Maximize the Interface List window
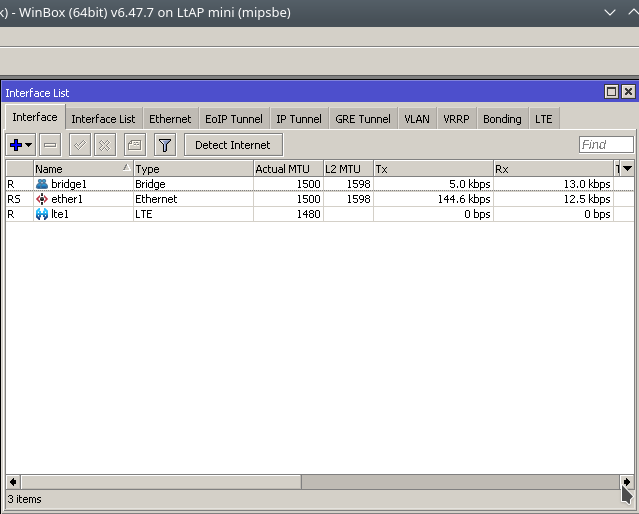Image resolution: width=639 pixels, height=514 pixels. (611, 92)
